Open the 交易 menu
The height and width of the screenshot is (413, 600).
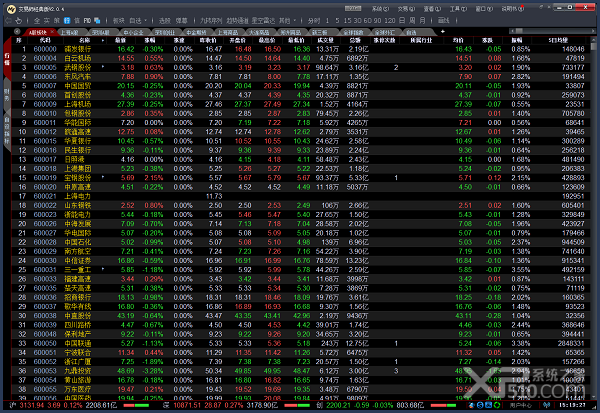406,8
